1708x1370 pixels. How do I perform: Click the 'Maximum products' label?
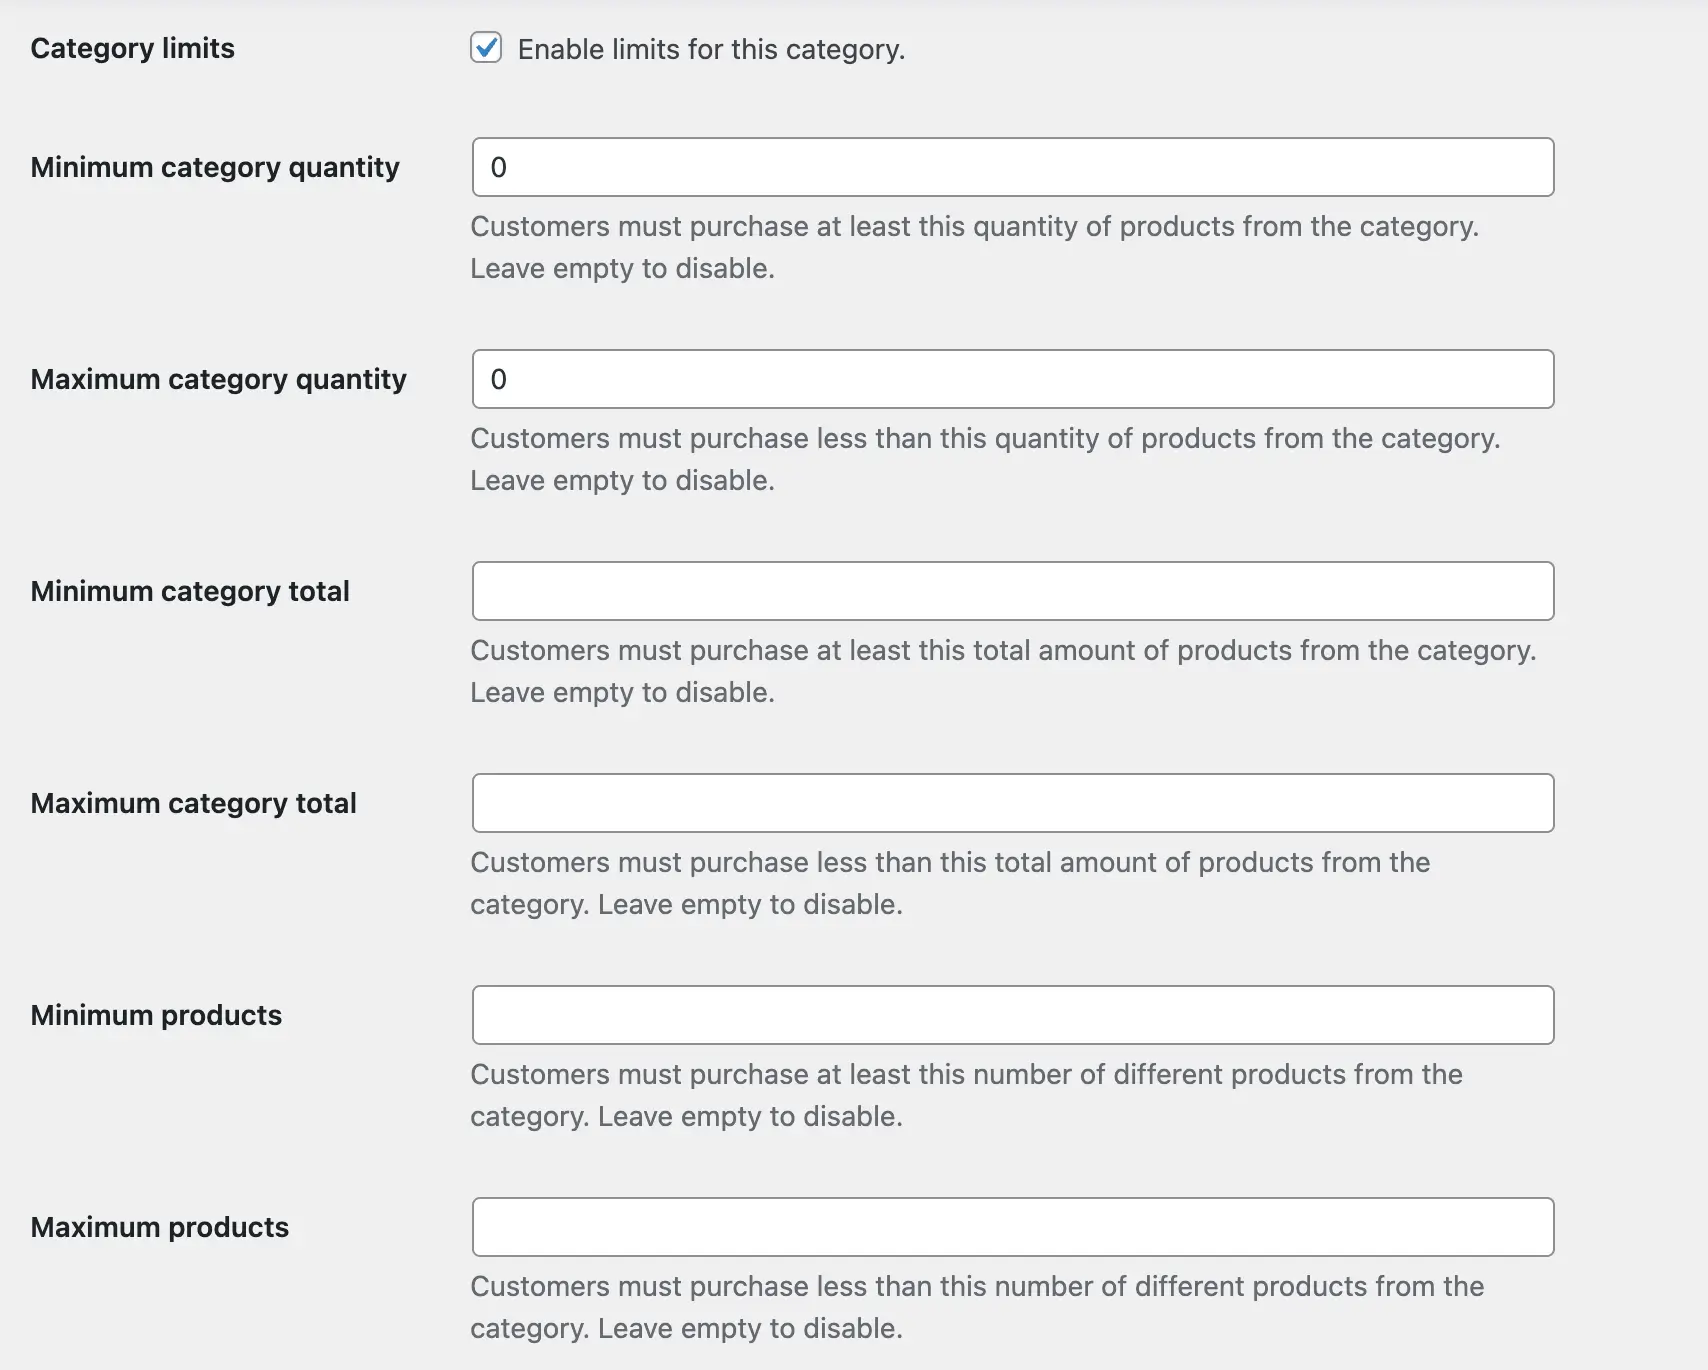point(159,1227)
